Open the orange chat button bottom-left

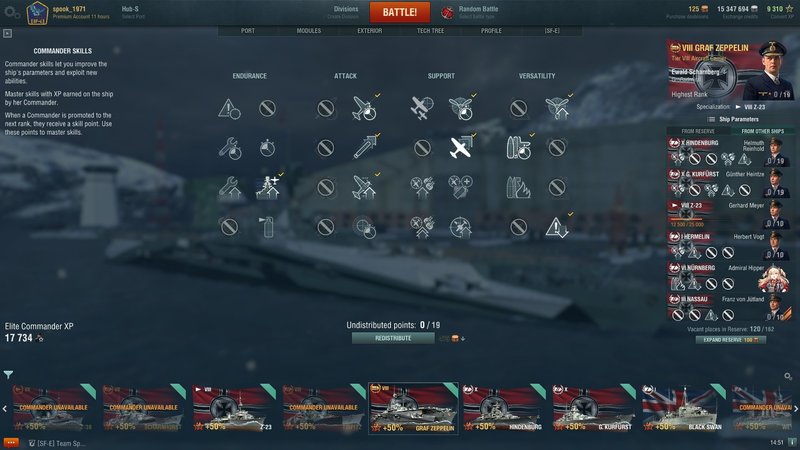(x=11, y=443)
